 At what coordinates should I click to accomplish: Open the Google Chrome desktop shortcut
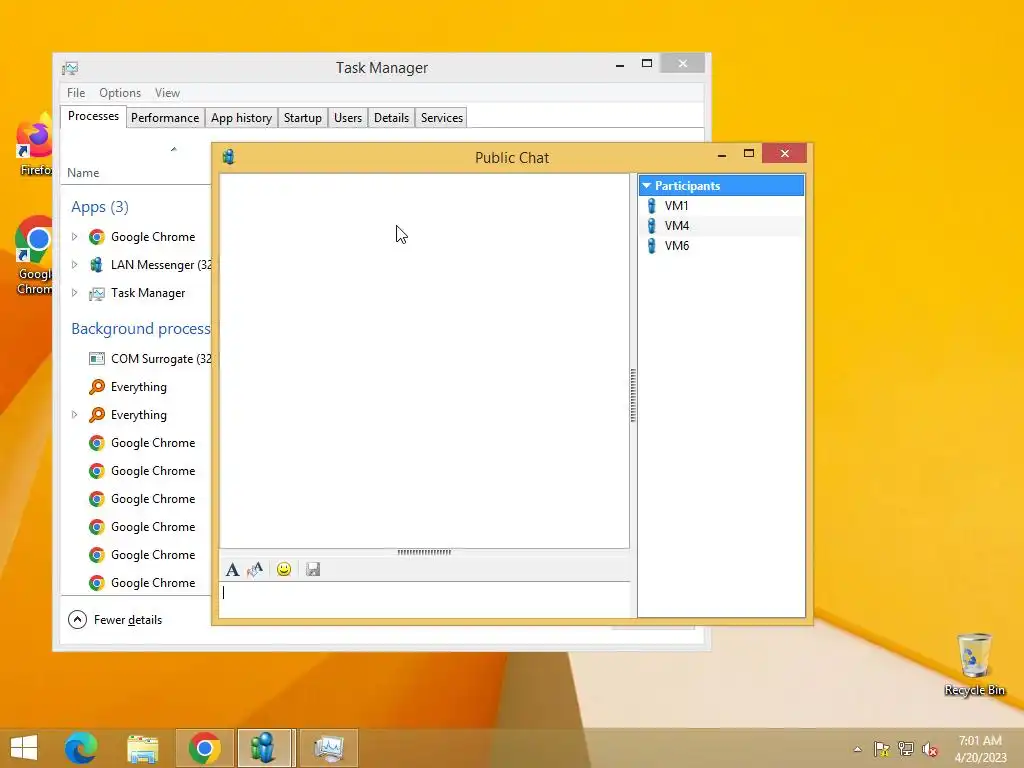tap(34, 256)
